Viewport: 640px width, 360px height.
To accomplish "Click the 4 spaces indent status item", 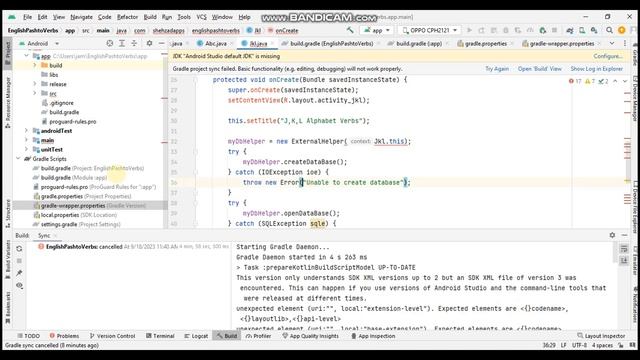I will point(602,345).
